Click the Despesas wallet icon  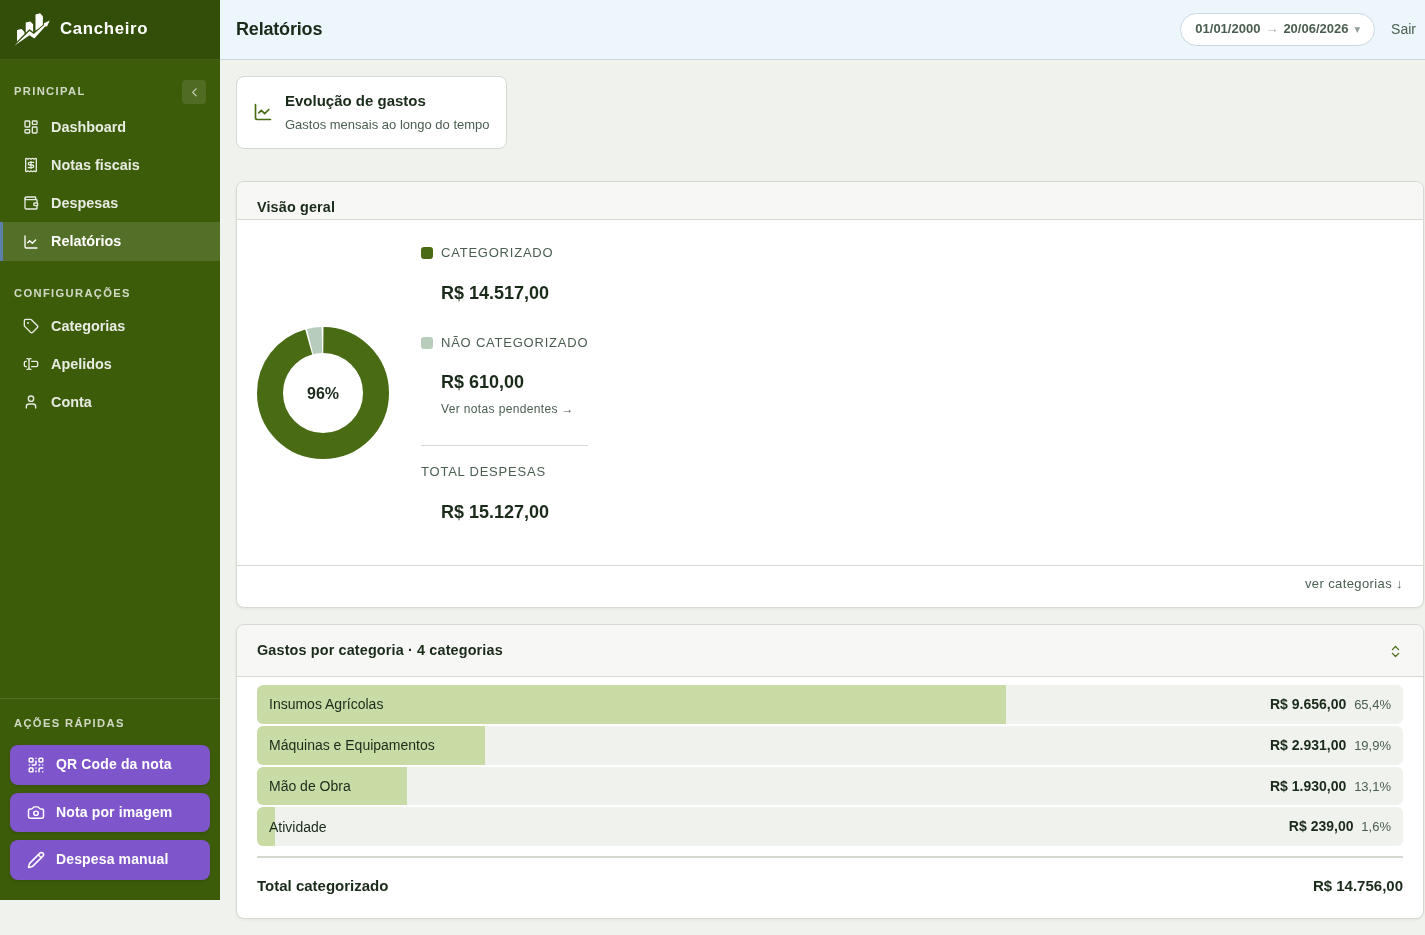pyautogui.click(x=31, y=203)
